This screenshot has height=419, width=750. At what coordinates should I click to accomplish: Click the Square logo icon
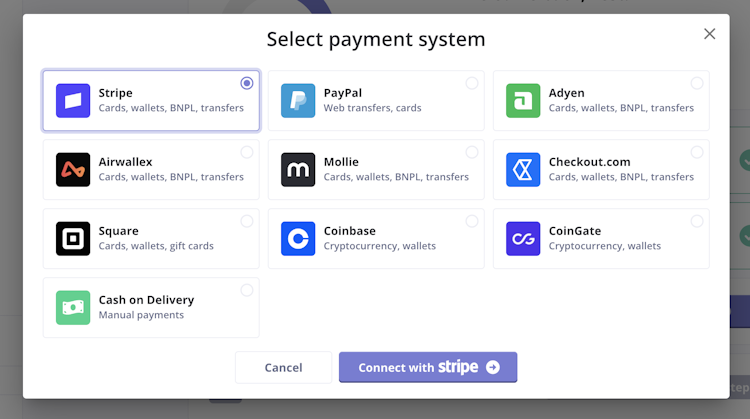73,238
